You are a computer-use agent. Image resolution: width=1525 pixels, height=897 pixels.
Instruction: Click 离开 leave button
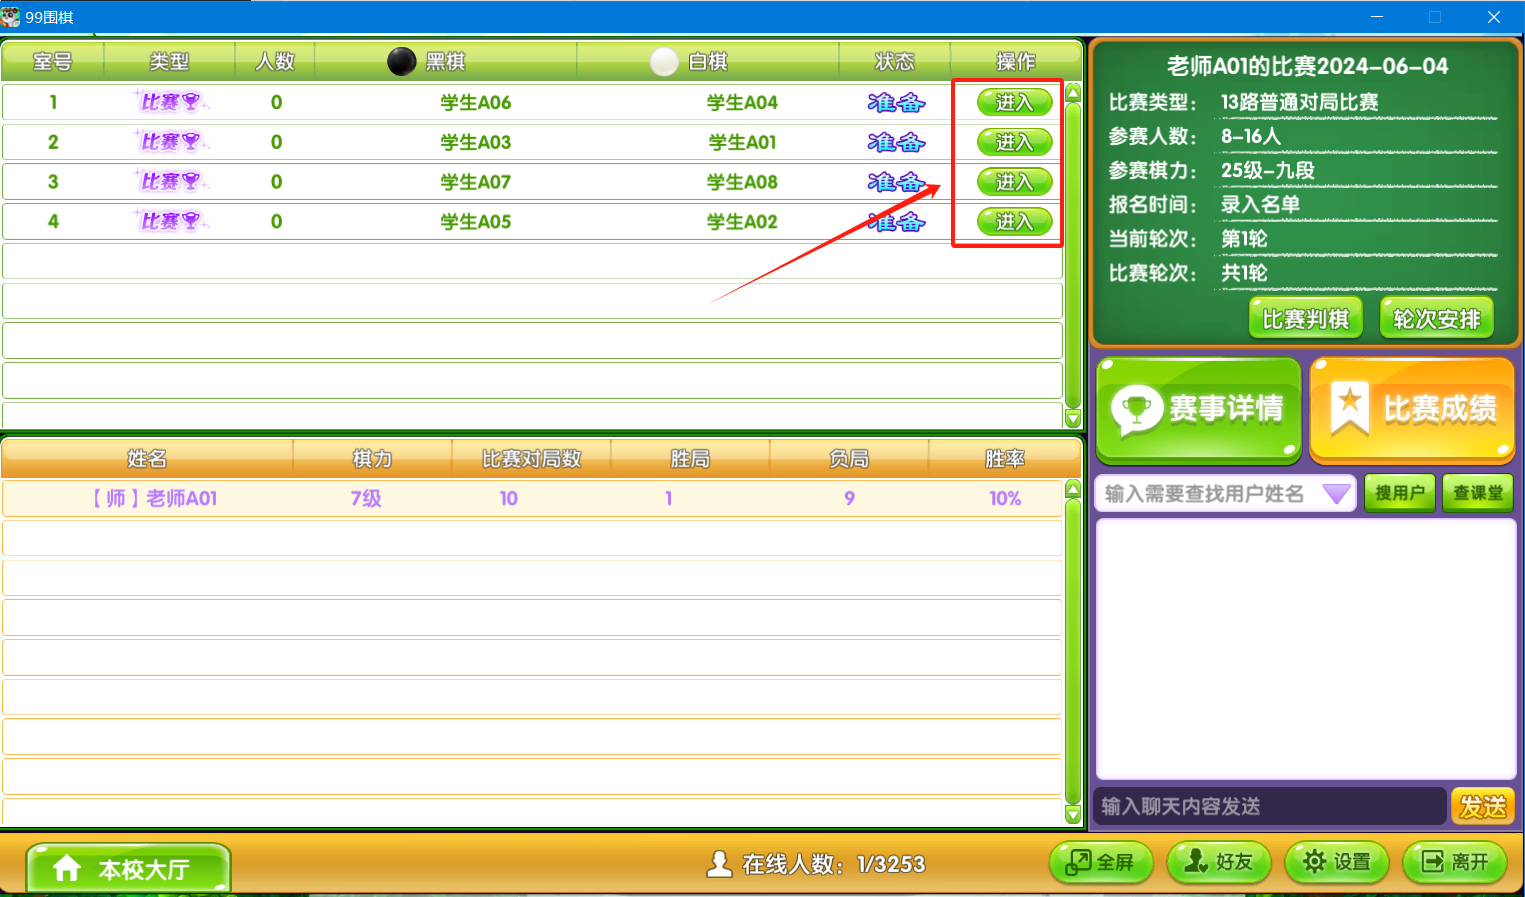point(1455,862)
